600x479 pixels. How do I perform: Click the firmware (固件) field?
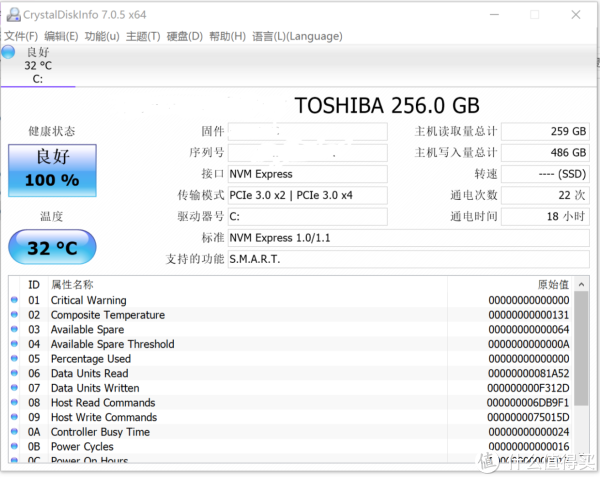308,131
